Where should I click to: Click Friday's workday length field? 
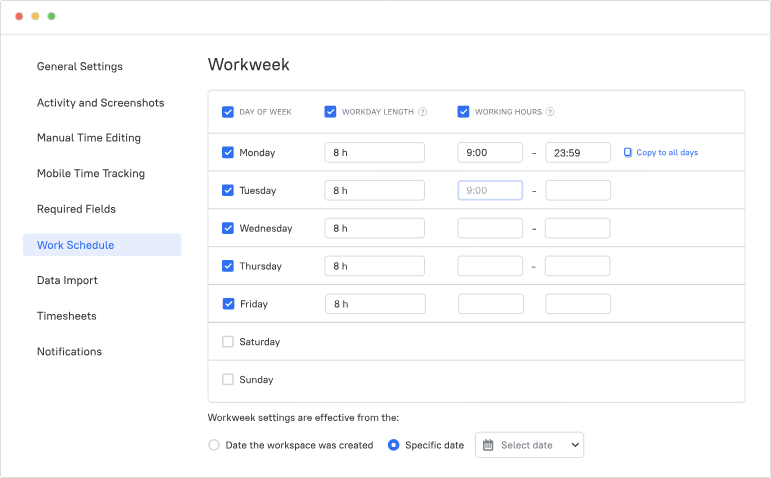(375, 304)
